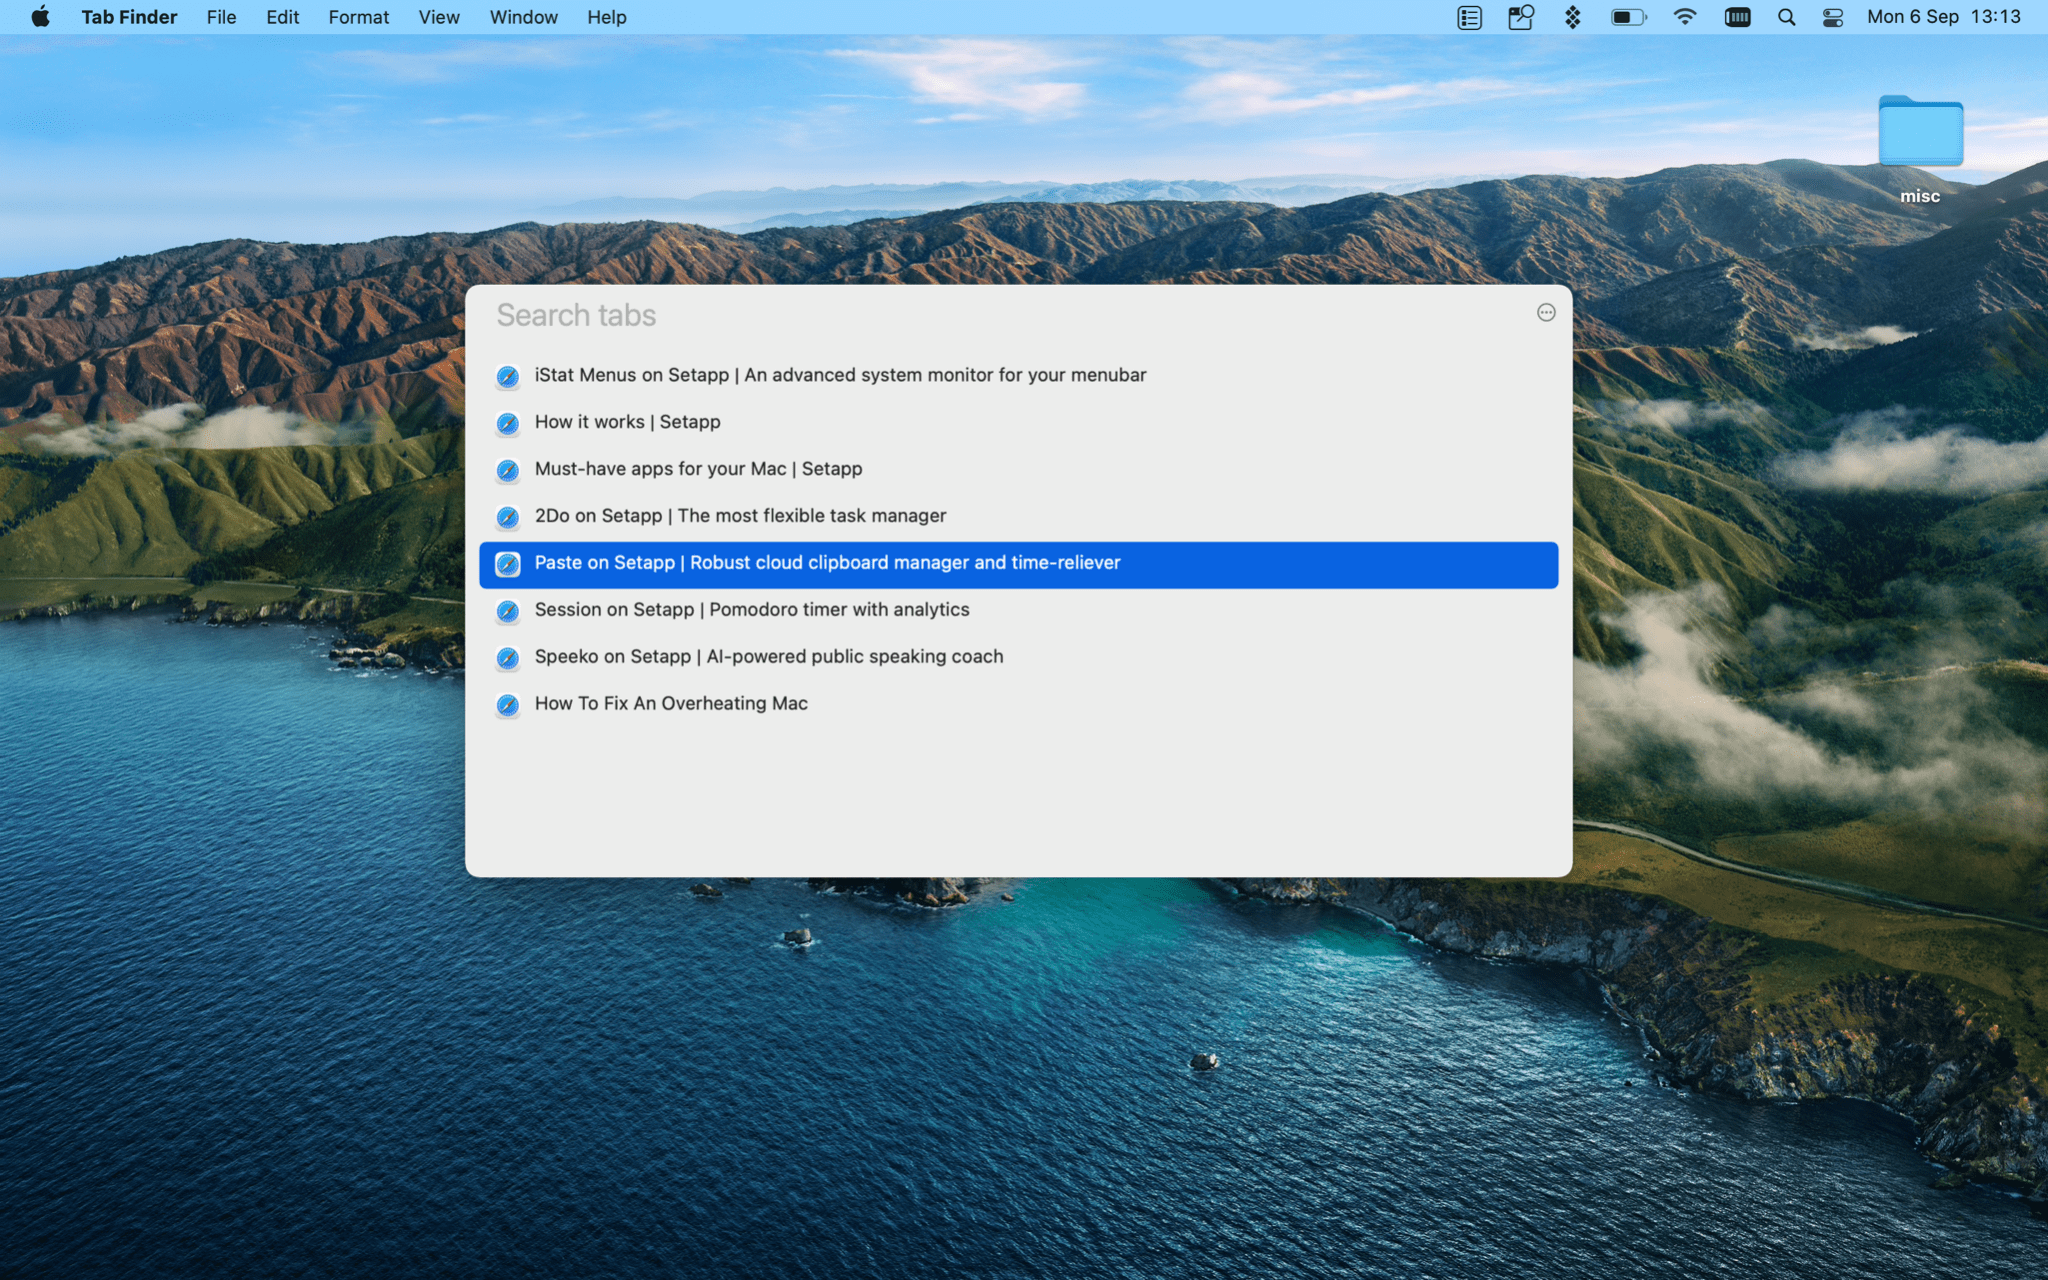Open the Window menu
Viewport: 2048px width, 1280px height.
523,16
